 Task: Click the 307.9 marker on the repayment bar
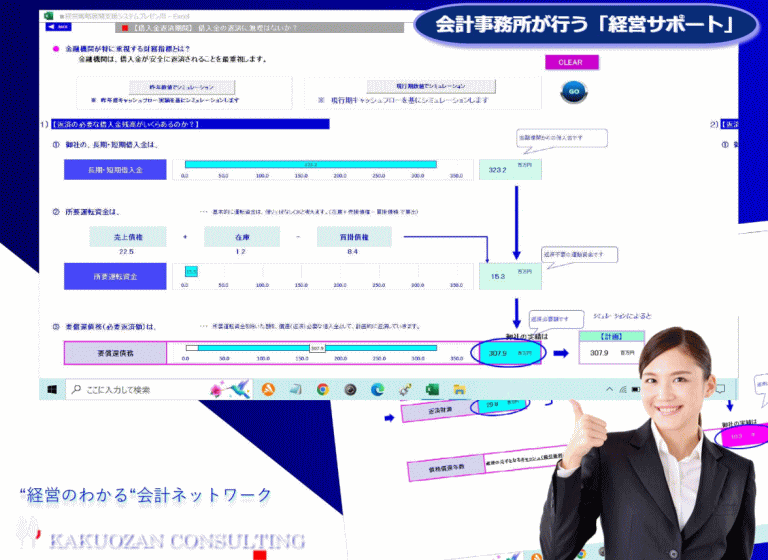point(317,348)
